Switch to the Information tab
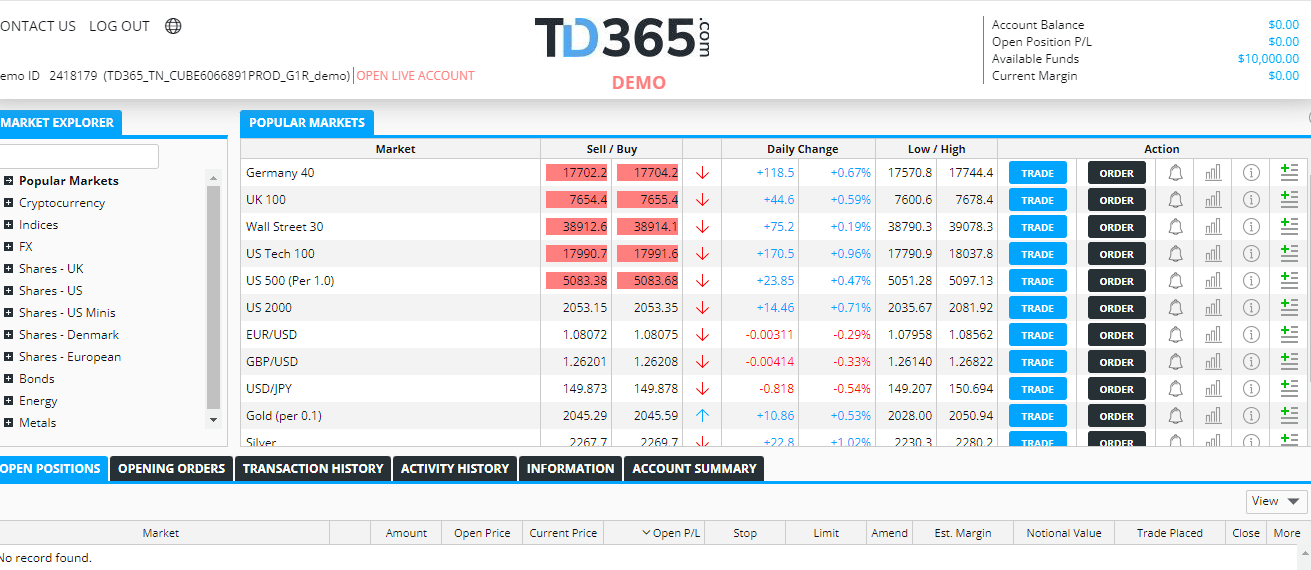 pos(570,468)
